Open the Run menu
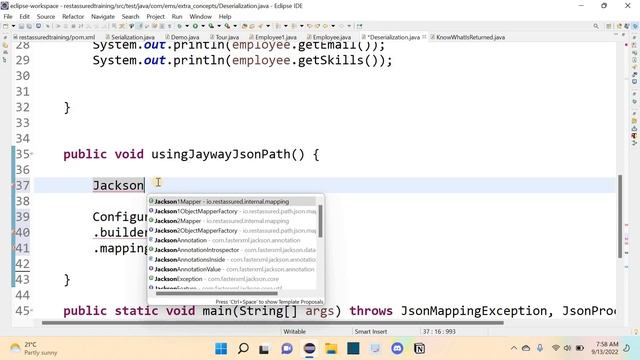Viewport: 640px width, 360px height. tap(177, 16)
